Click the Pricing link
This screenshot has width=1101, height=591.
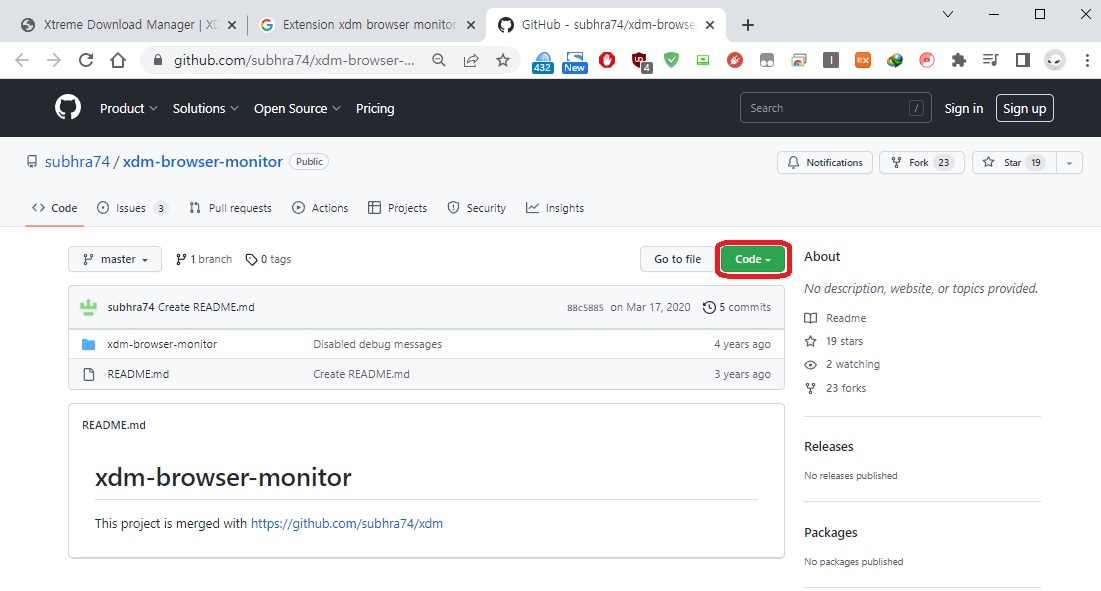click(375, 108)
